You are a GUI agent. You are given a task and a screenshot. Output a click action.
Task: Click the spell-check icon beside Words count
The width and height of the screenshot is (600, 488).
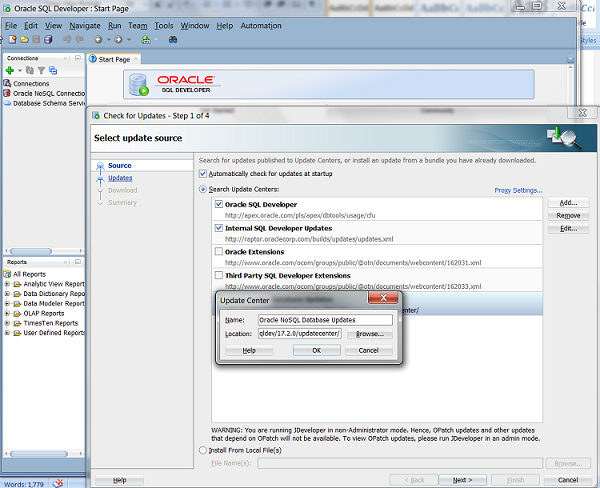coord(58,483)
